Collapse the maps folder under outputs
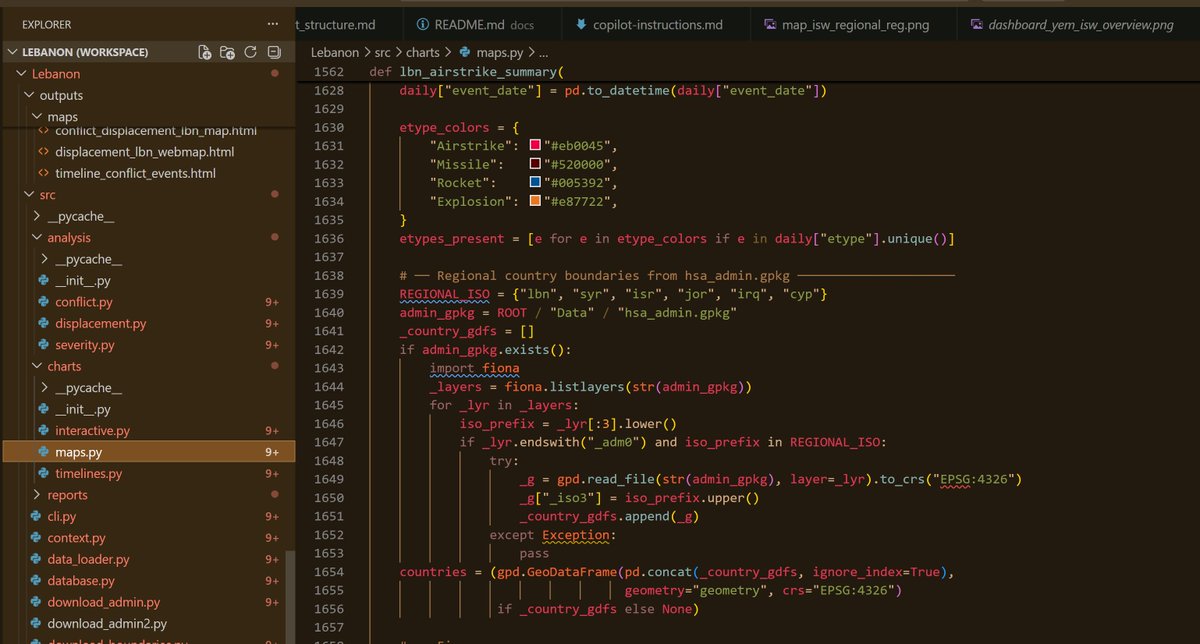1200x644 pixels. pyautogui.click(x=37, y=117)
